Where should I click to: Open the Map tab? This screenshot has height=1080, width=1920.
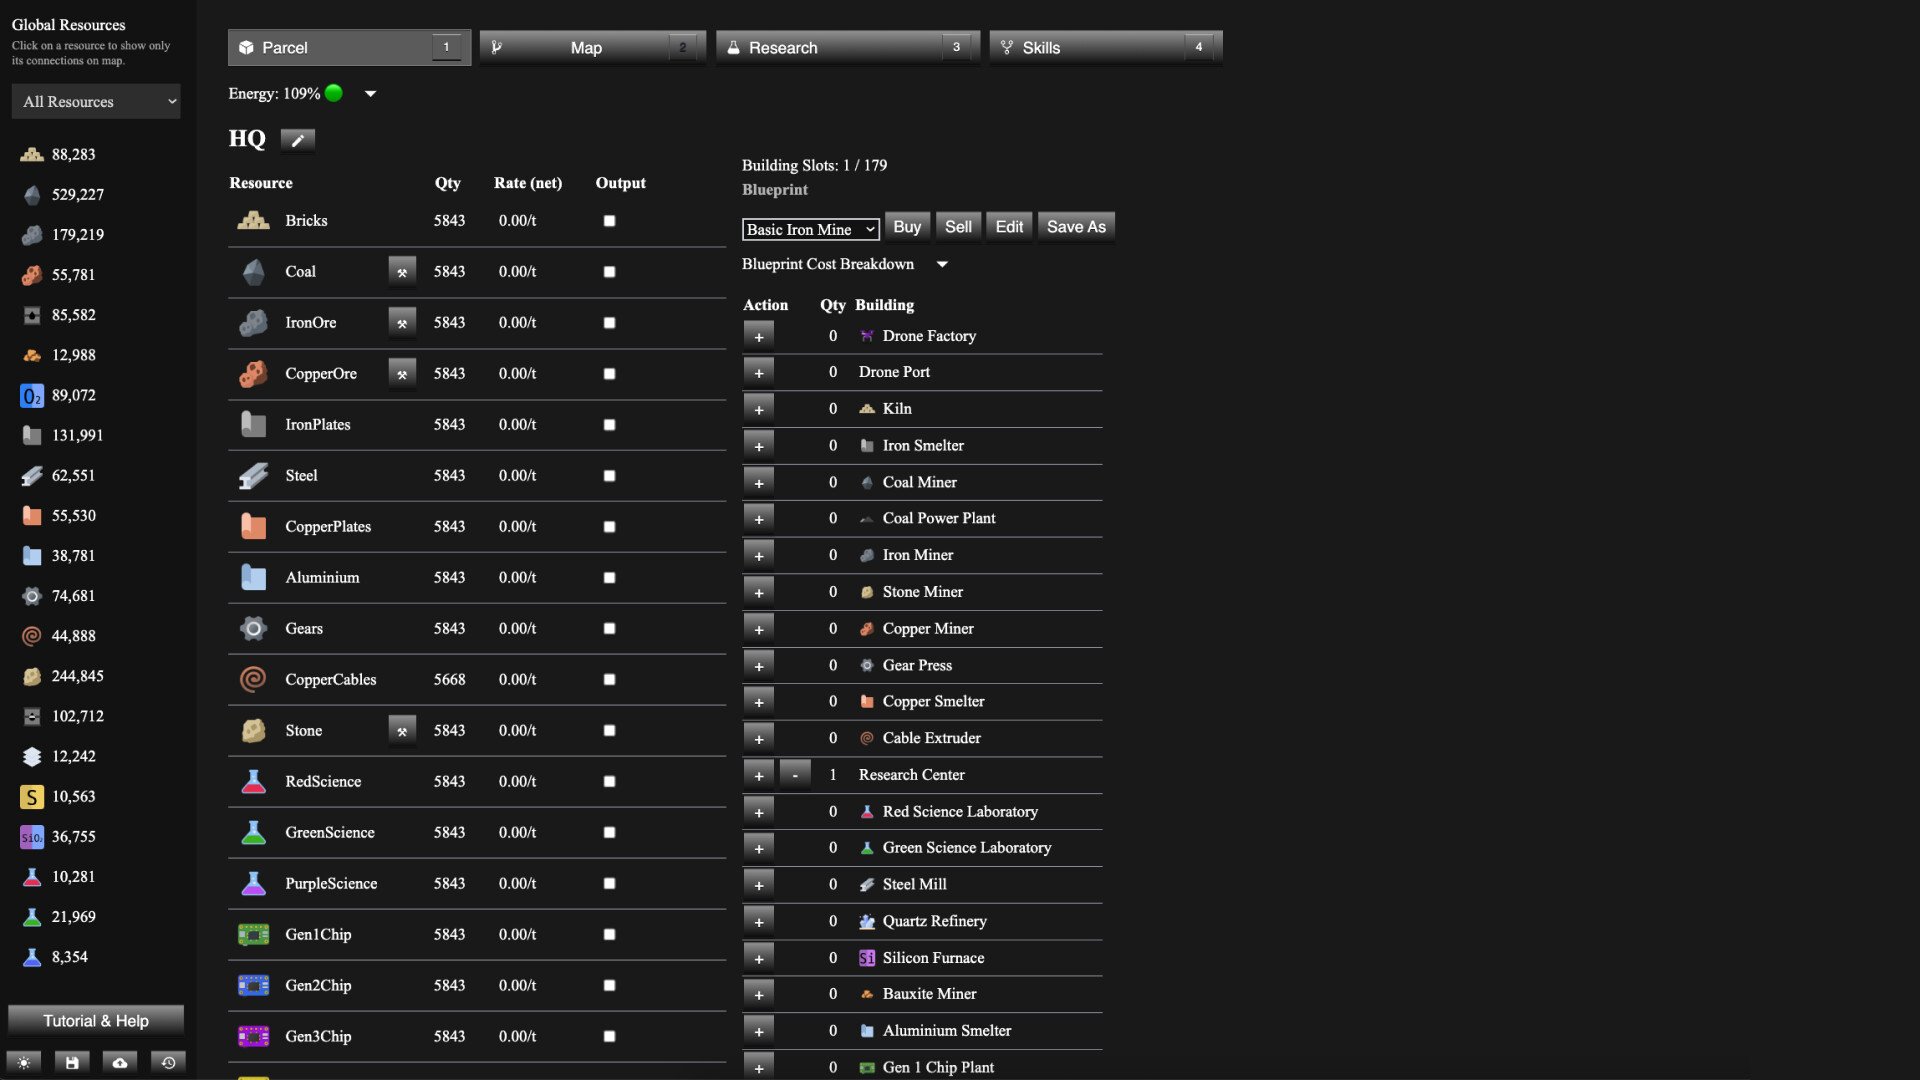592,47
